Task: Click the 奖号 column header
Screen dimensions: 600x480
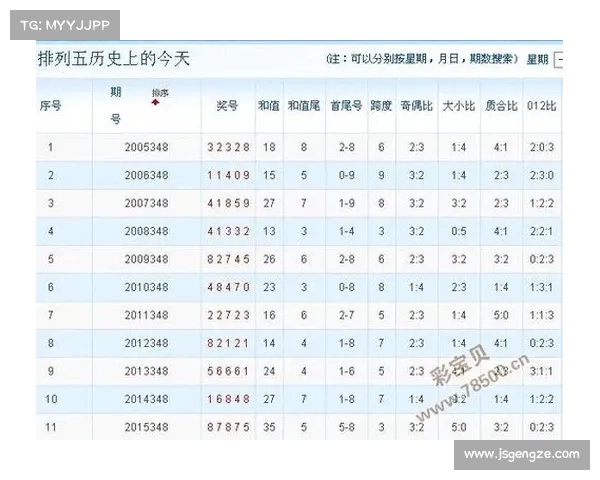Action: pos(227,106)
